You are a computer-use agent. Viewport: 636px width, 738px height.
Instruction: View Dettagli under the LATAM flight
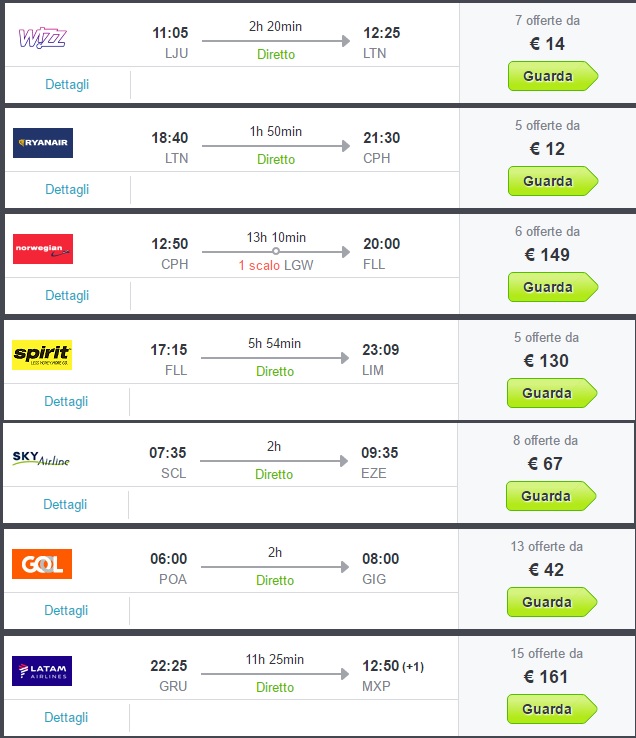(66, 717)
